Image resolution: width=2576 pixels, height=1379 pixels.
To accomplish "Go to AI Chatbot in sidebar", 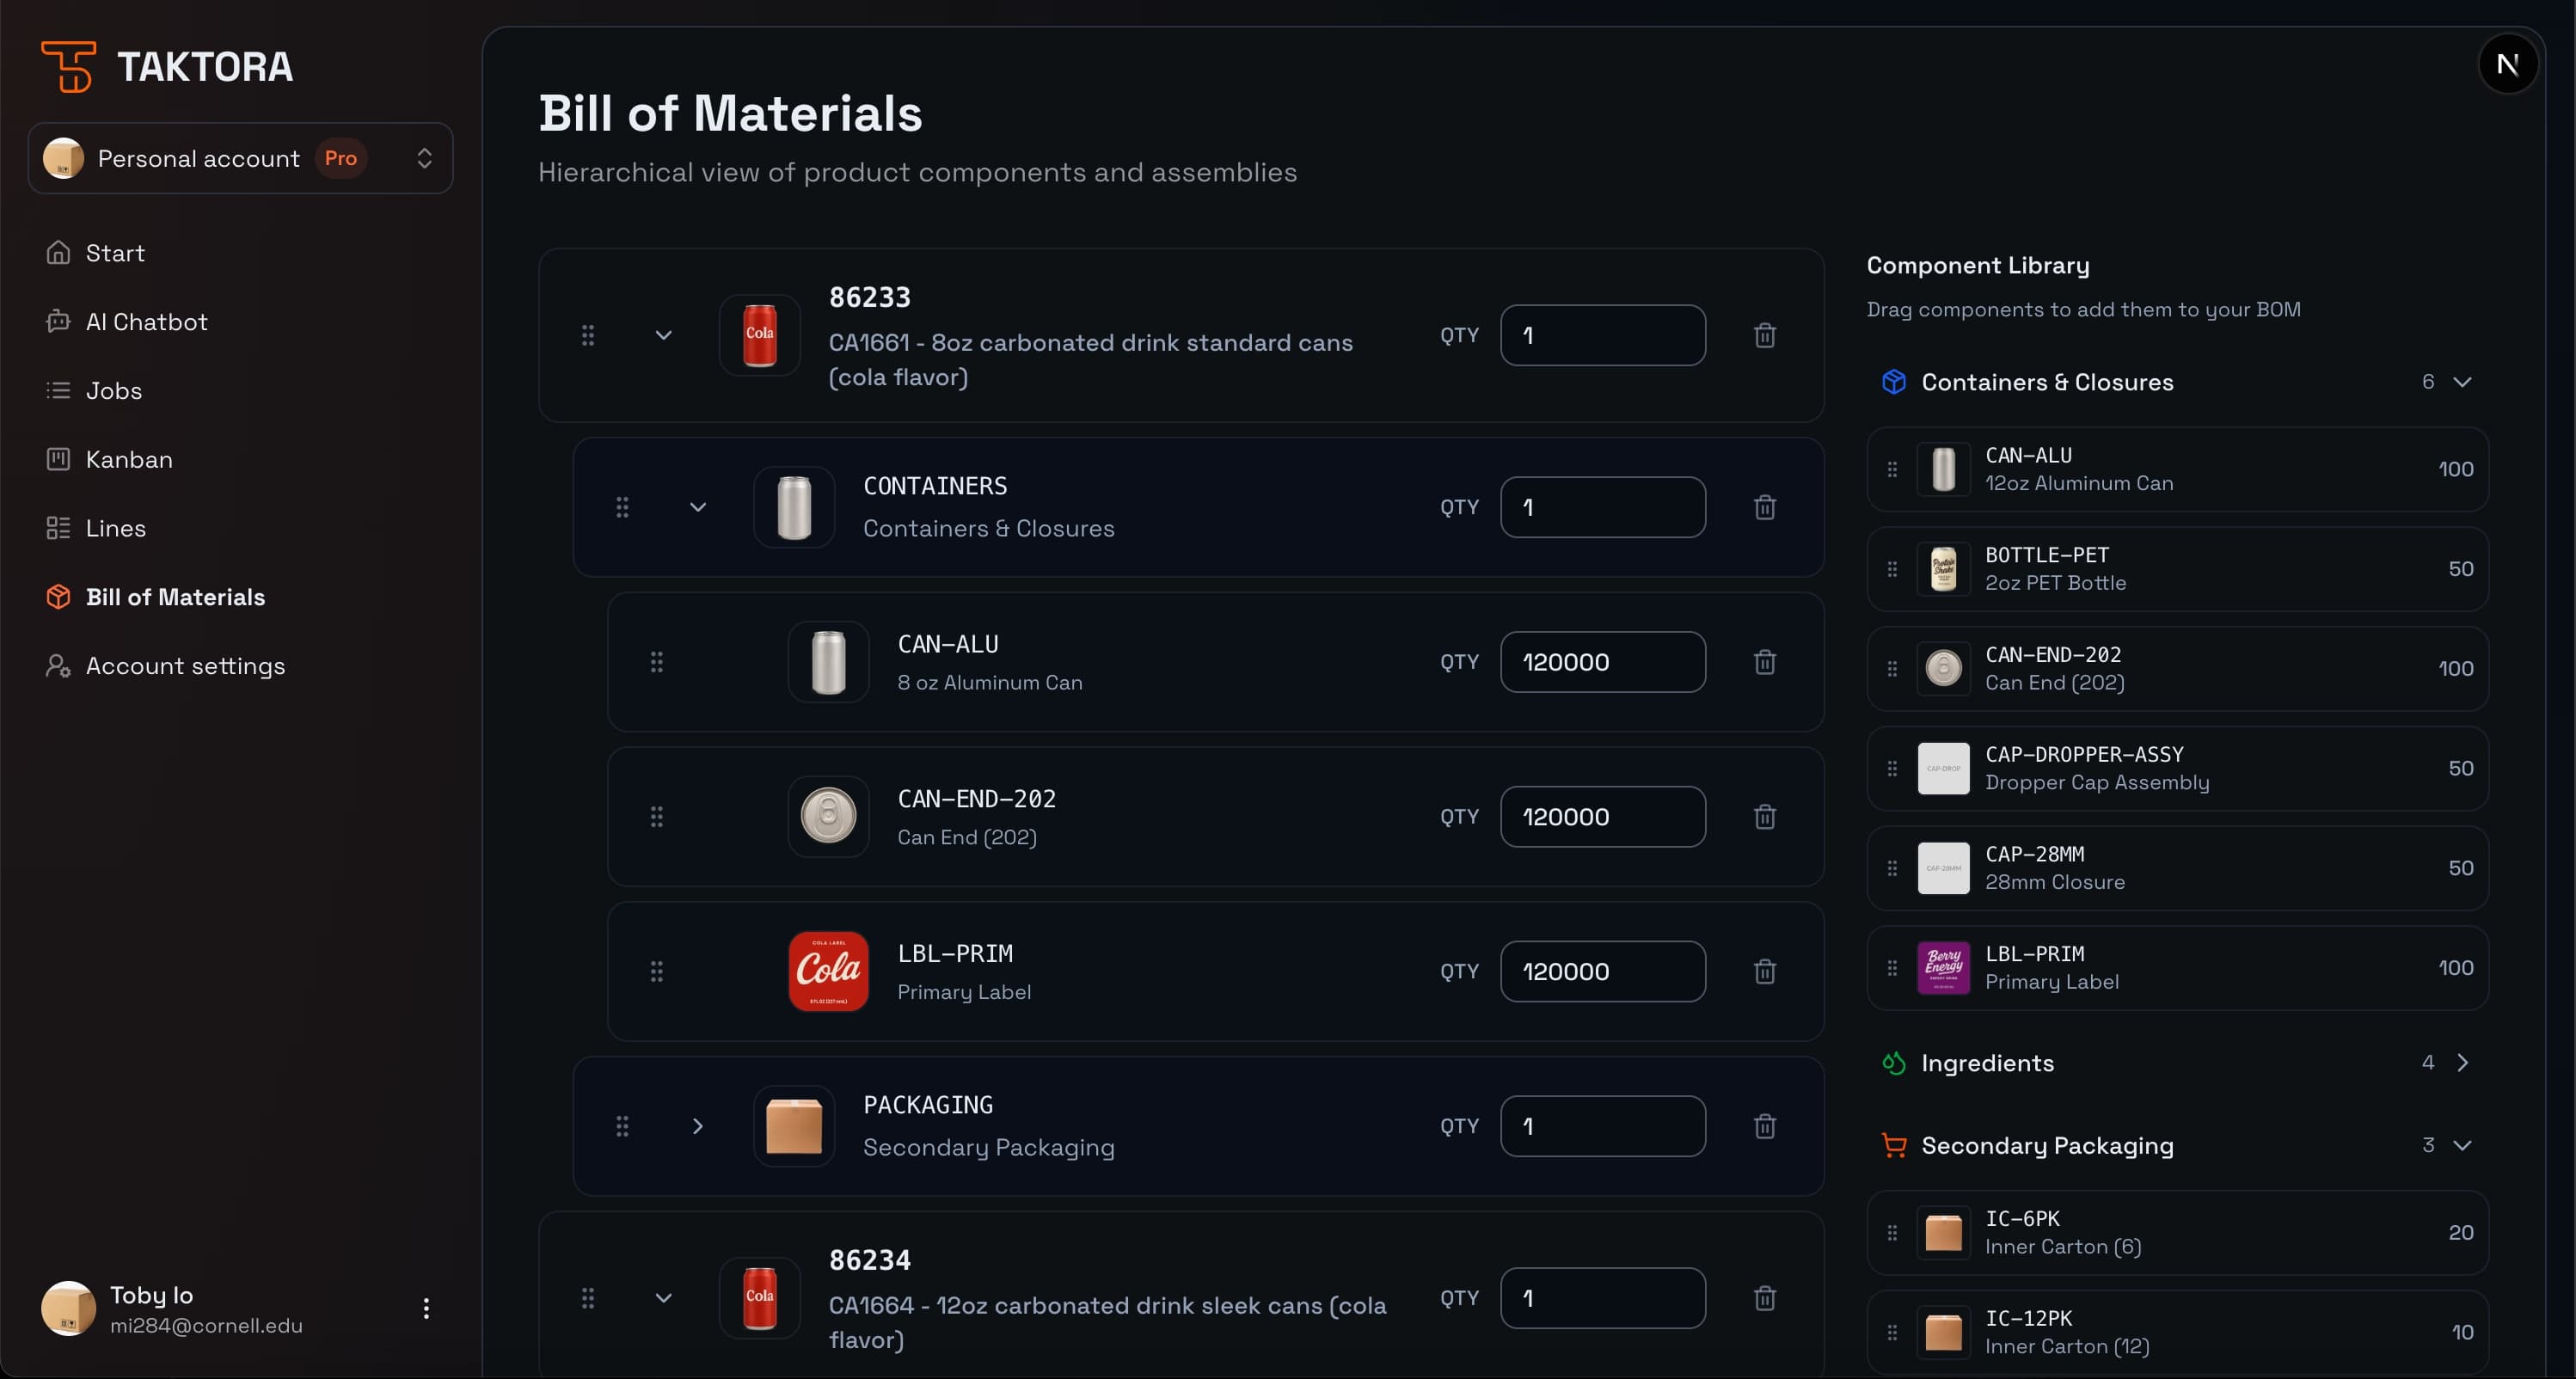I will pos(146,322).
